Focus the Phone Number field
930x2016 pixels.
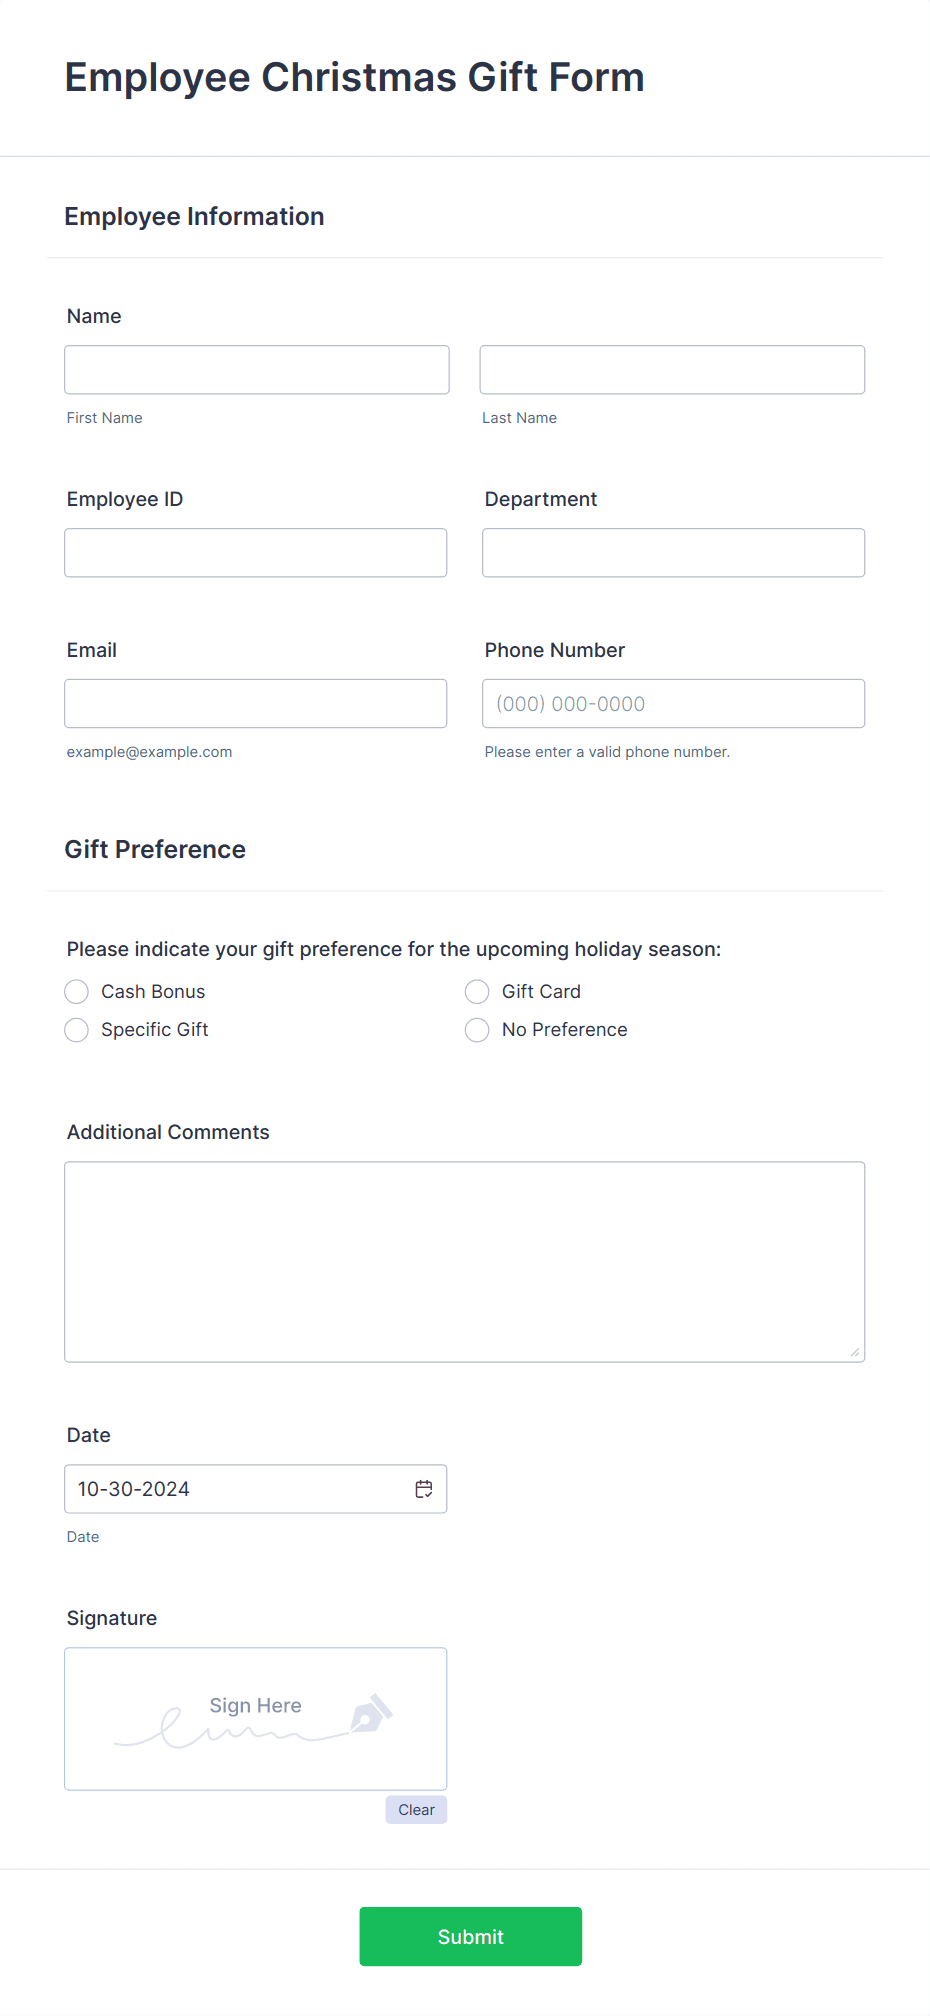673,703
